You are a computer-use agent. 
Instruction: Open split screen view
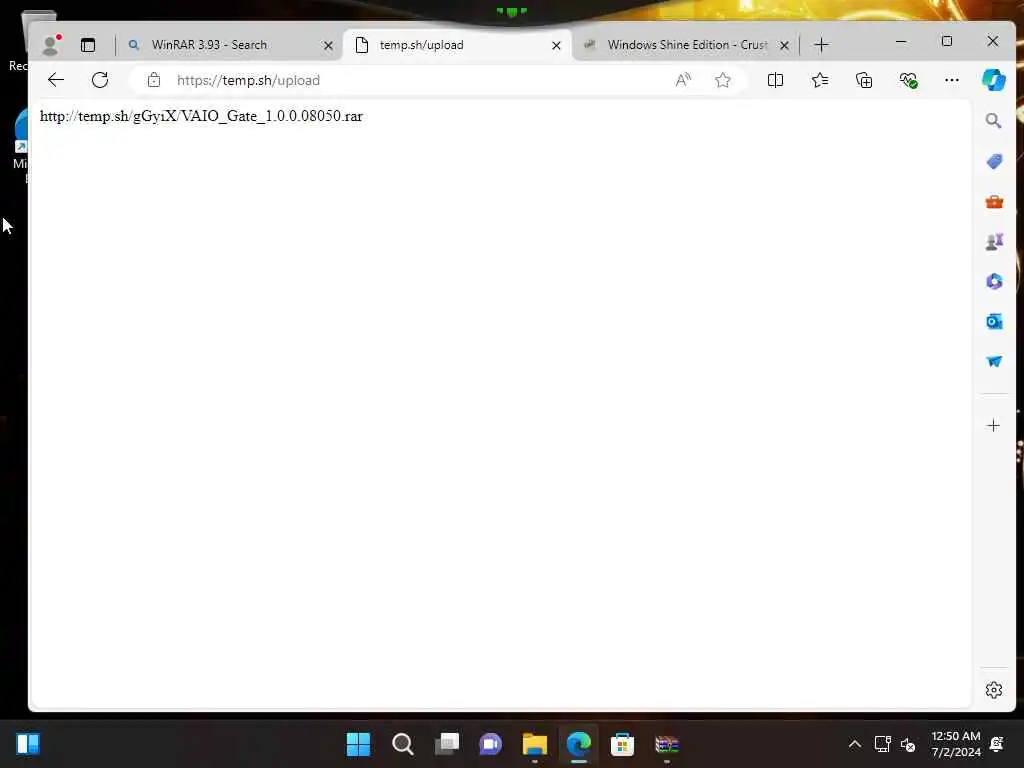(775, 80)
